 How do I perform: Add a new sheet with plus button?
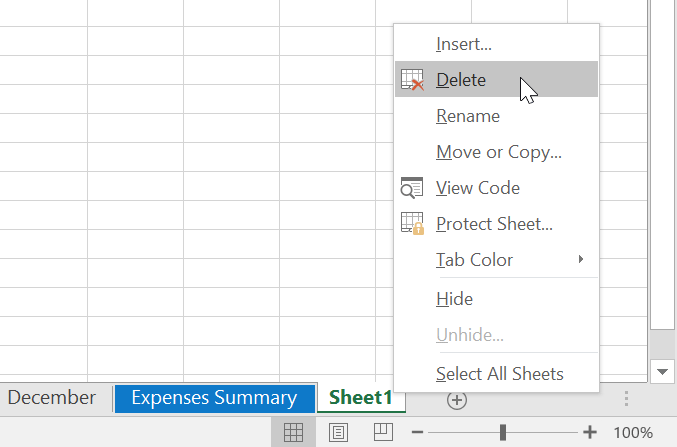pyautogui.click(x=457, y=400)
